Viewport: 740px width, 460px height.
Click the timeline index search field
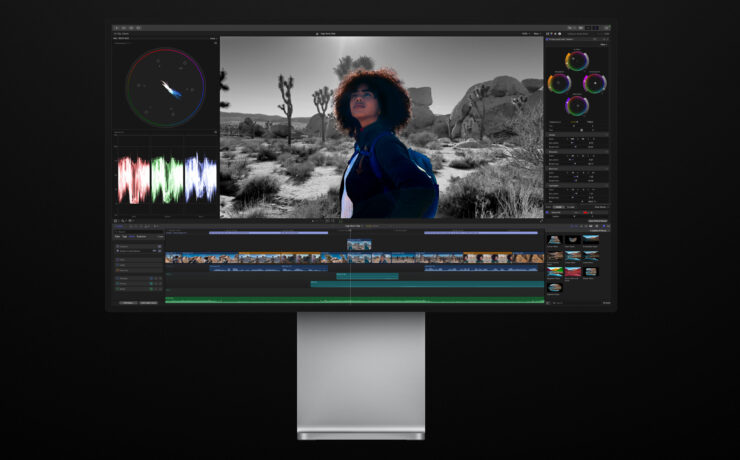point(138,232)
